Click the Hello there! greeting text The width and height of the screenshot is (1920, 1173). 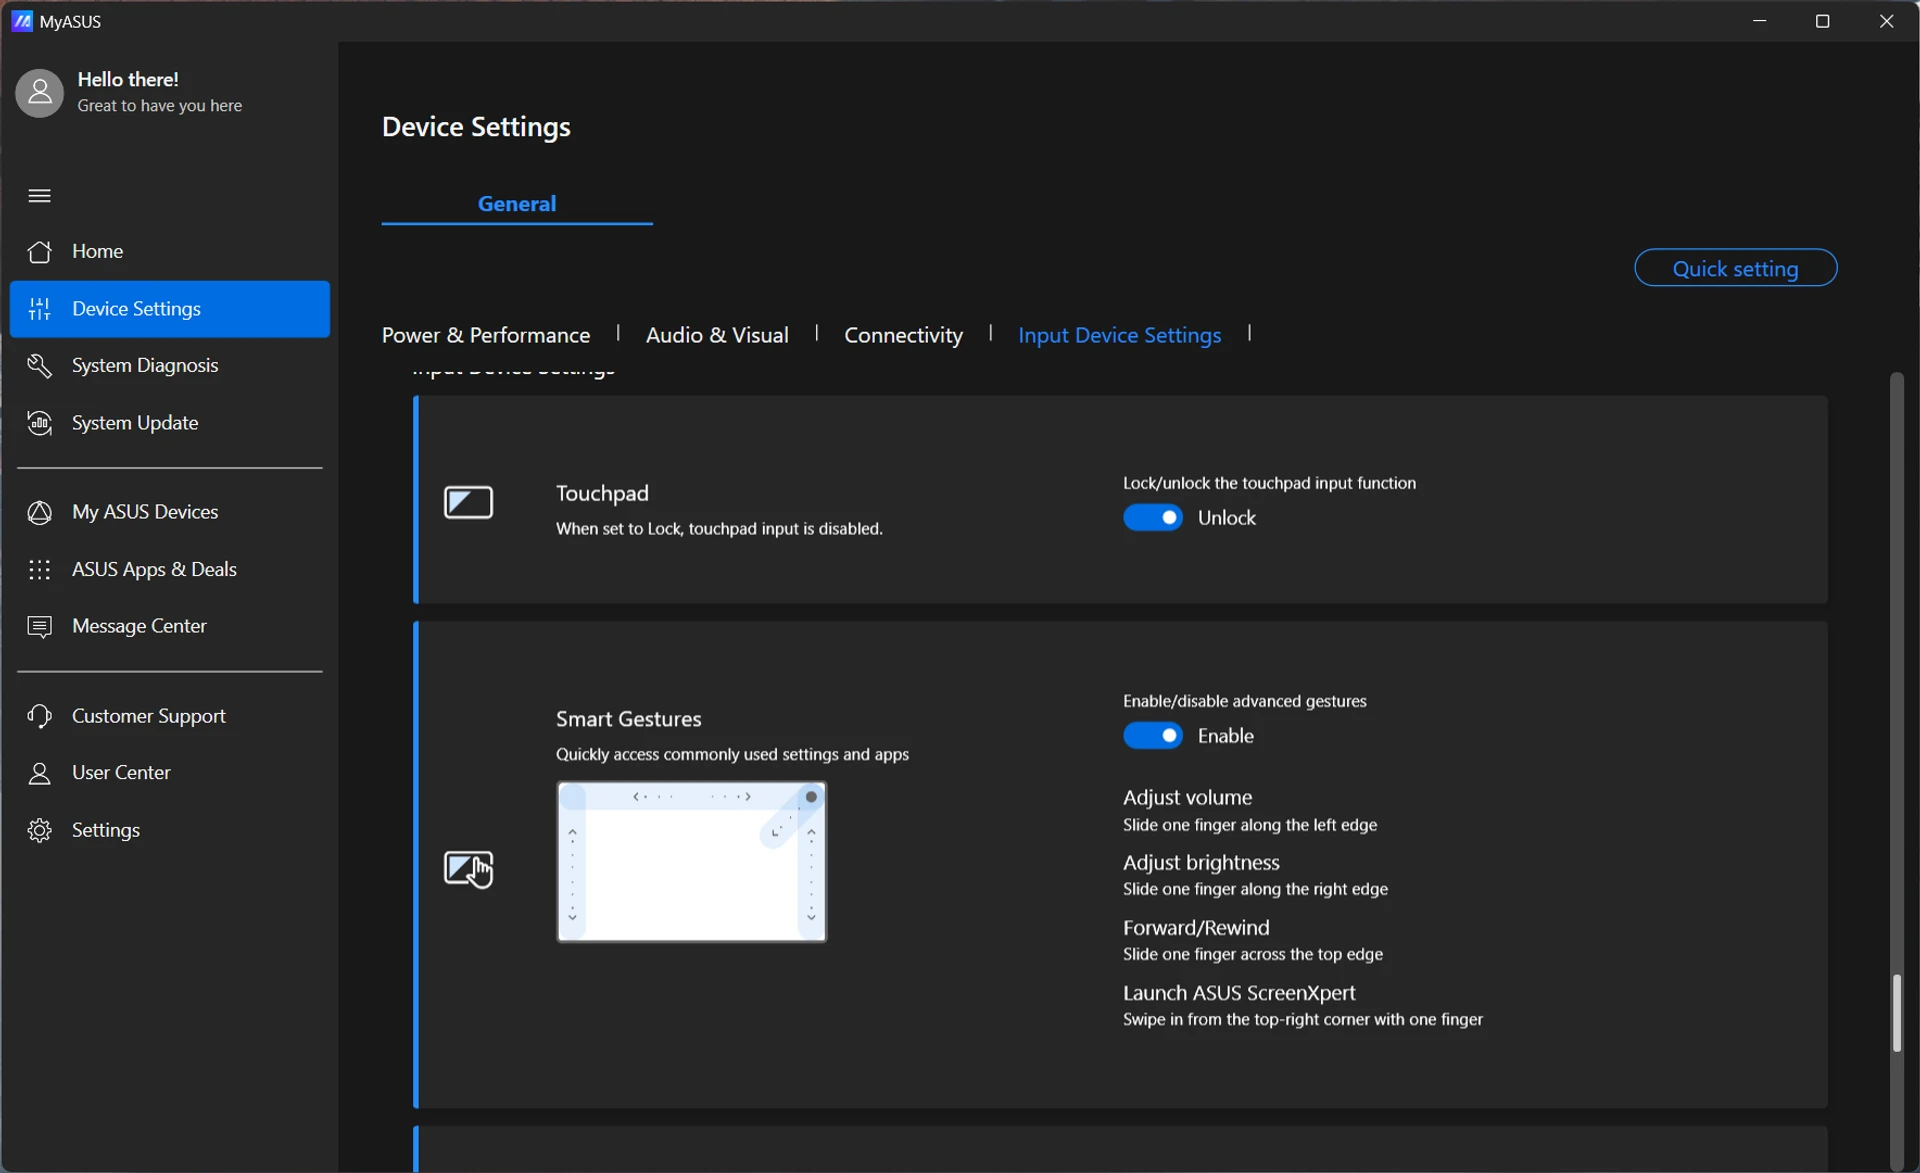tap(128, 79)
